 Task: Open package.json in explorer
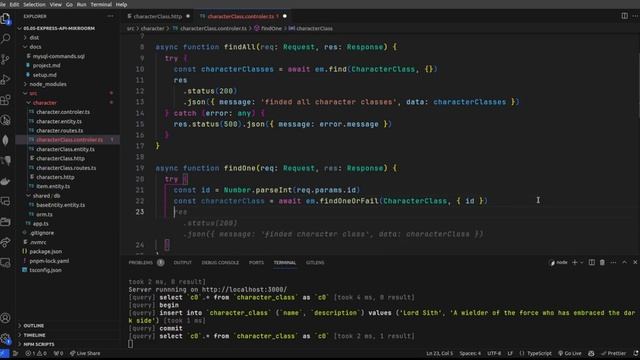click(46, 251)
